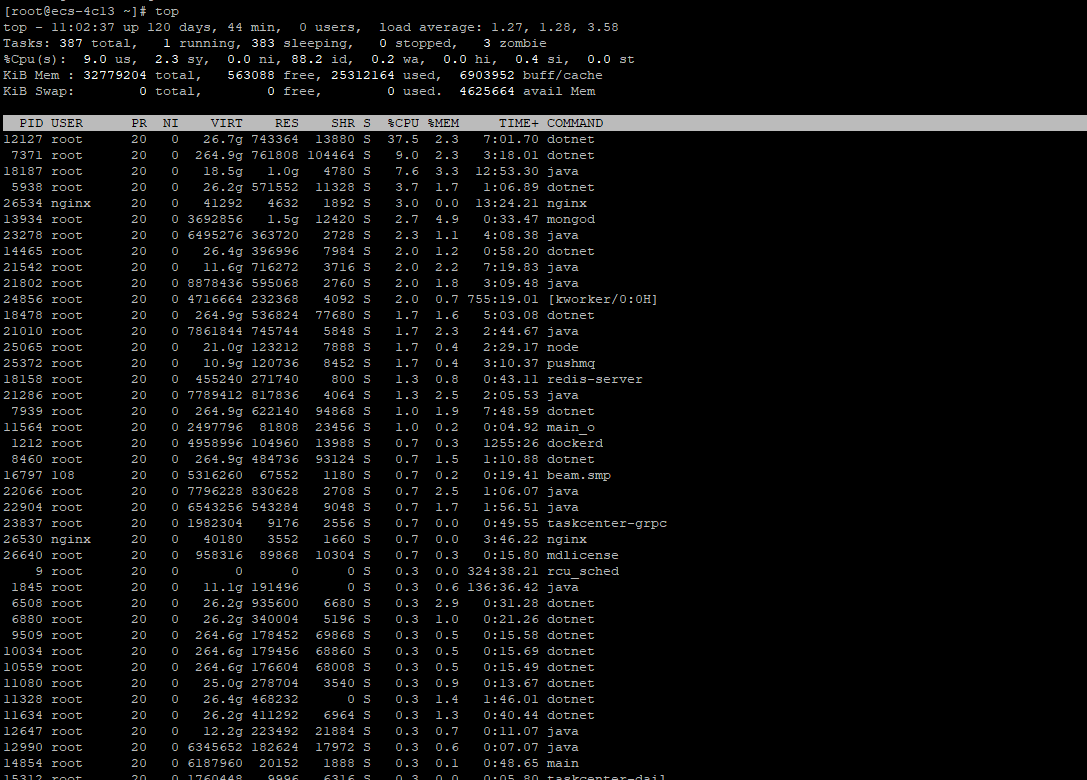Click PID 26534 nginx row
1087x780 pixels.
click(295, 204)
